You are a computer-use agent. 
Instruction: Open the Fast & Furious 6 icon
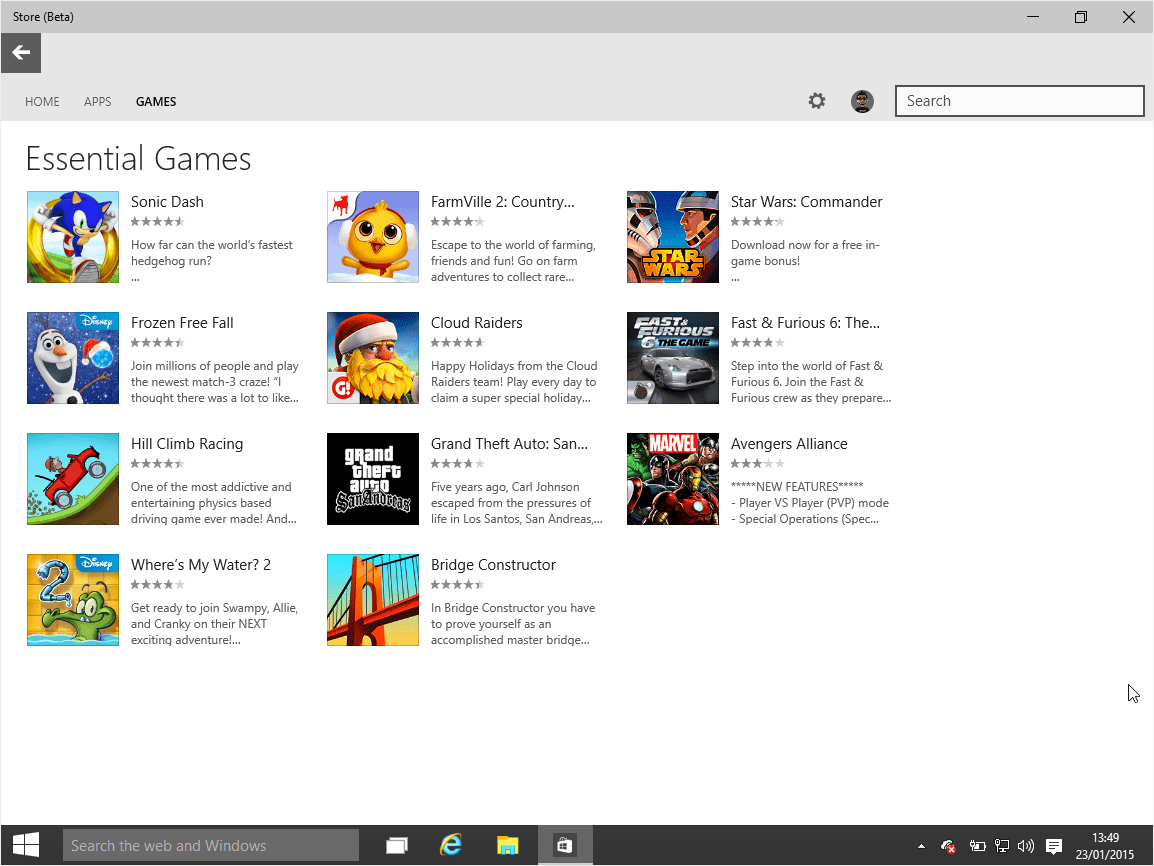[673, 358]
